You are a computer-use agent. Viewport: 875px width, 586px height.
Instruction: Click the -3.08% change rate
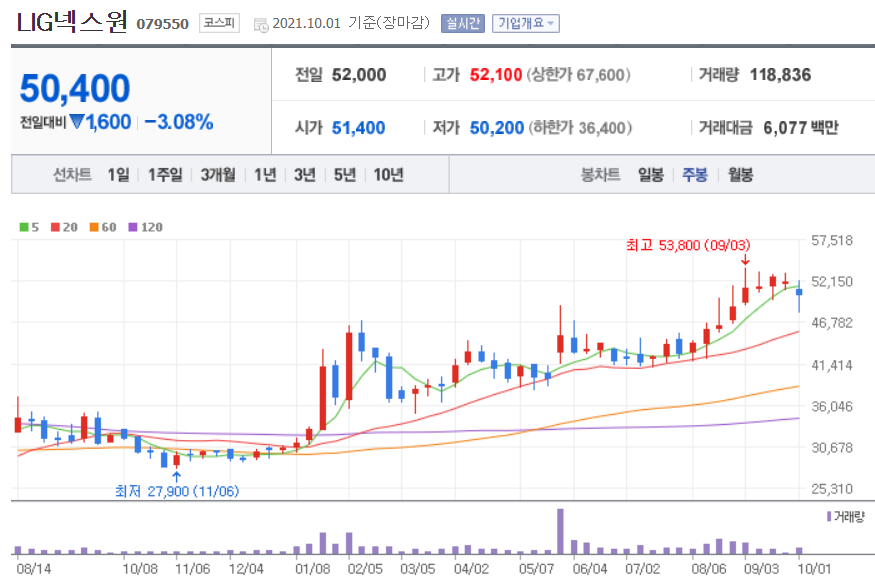point(179,122)
